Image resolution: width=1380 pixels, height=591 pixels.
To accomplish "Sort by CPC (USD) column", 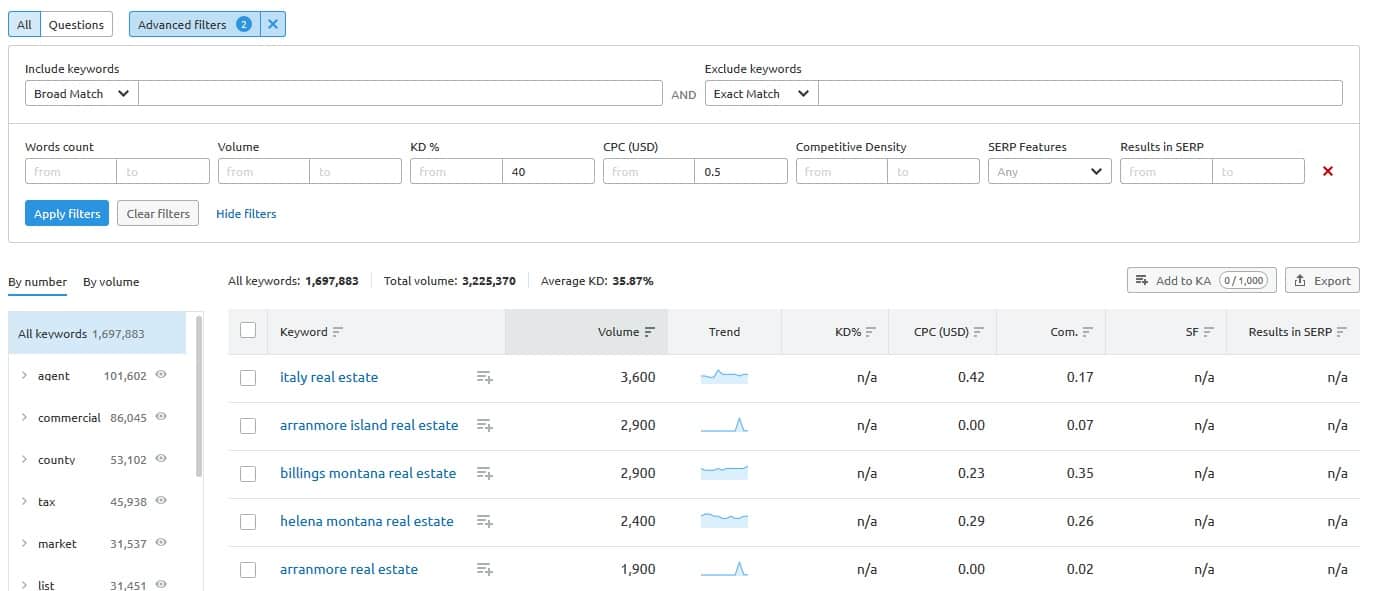I will click(979, 332).
